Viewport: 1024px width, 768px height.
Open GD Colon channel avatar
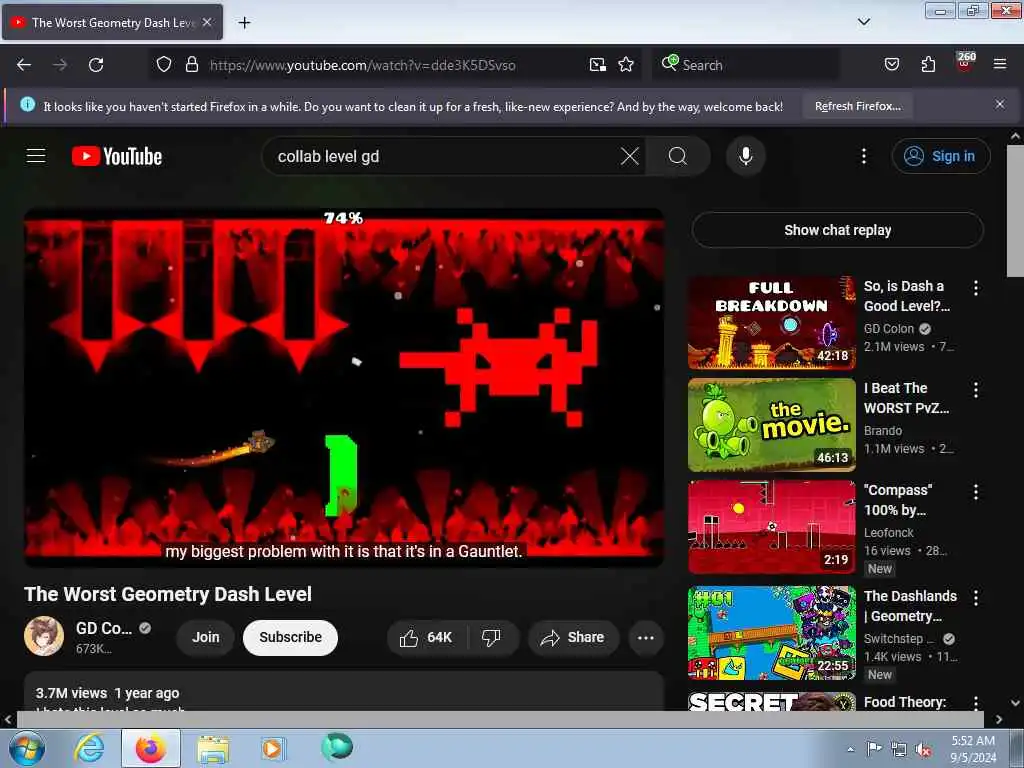(x=44, y=635)
